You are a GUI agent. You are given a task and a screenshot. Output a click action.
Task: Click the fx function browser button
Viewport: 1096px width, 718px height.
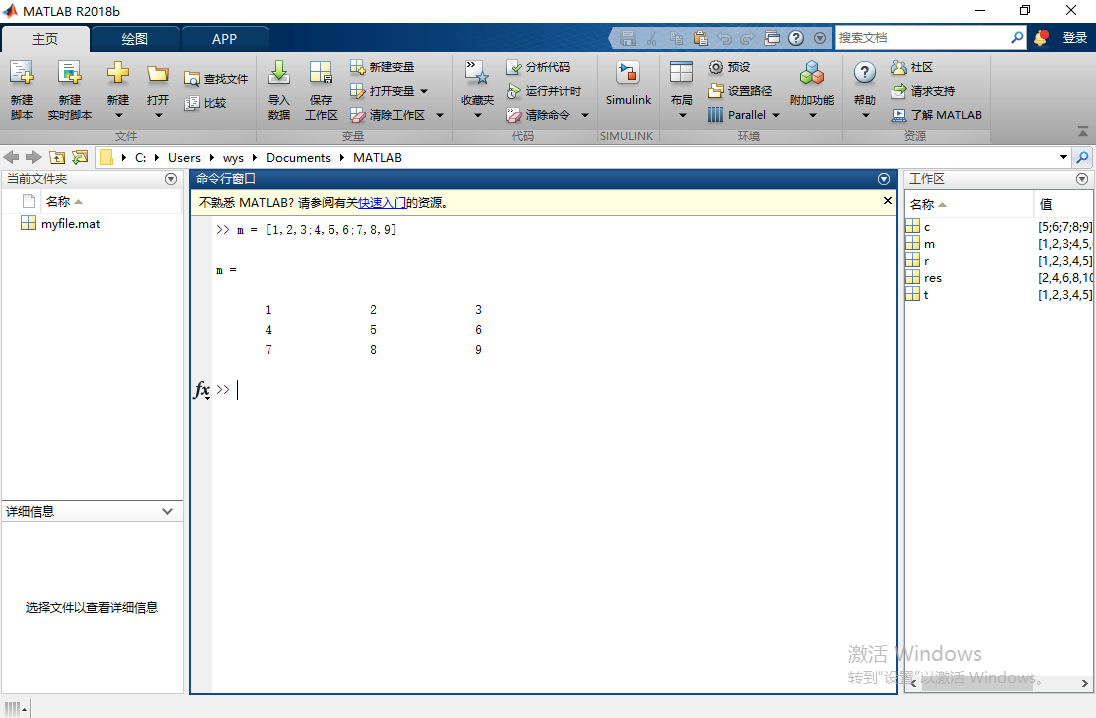[x=201, y=389]
